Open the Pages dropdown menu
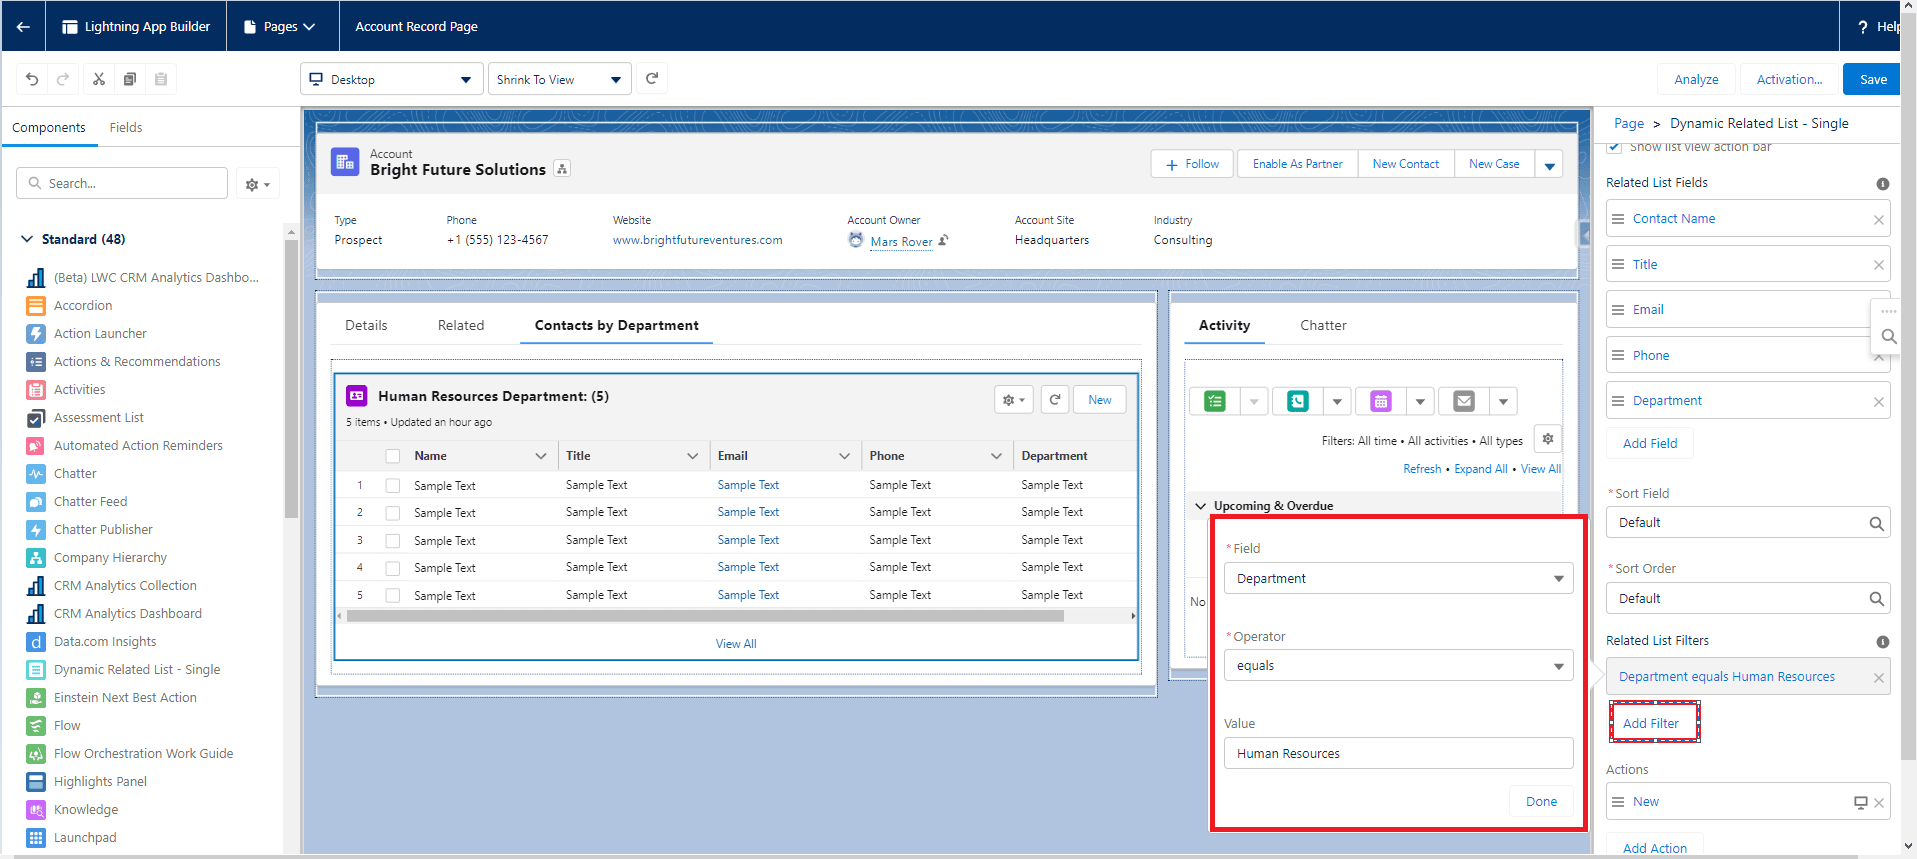1917x859 pixels. click(282, 27)
